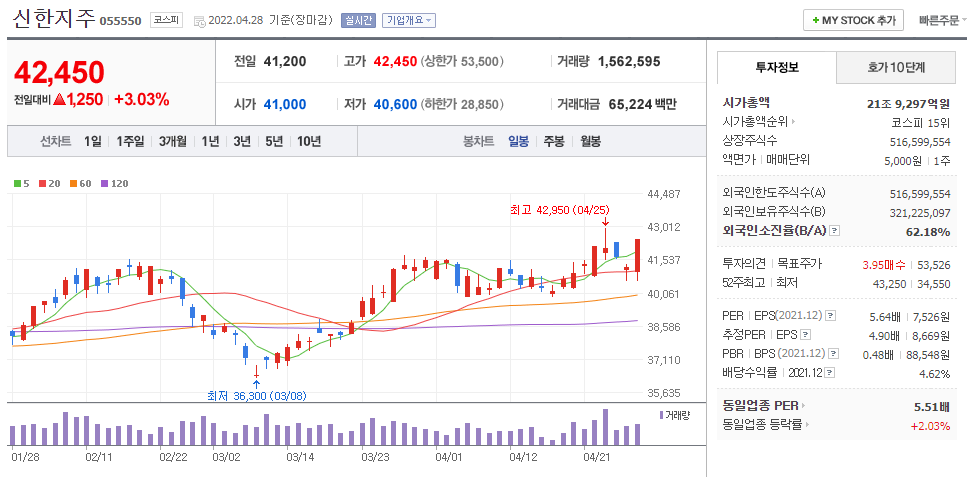Image resolution: width=975 pixels, height=477 pixels.
Task: Click the 상한가 53,500 text
Action: (462, 62)
